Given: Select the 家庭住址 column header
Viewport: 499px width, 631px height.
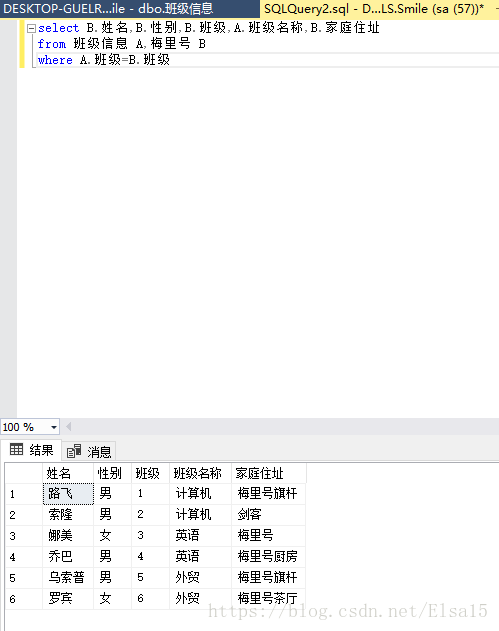Looking at the screenshot, I should point(268,473).
